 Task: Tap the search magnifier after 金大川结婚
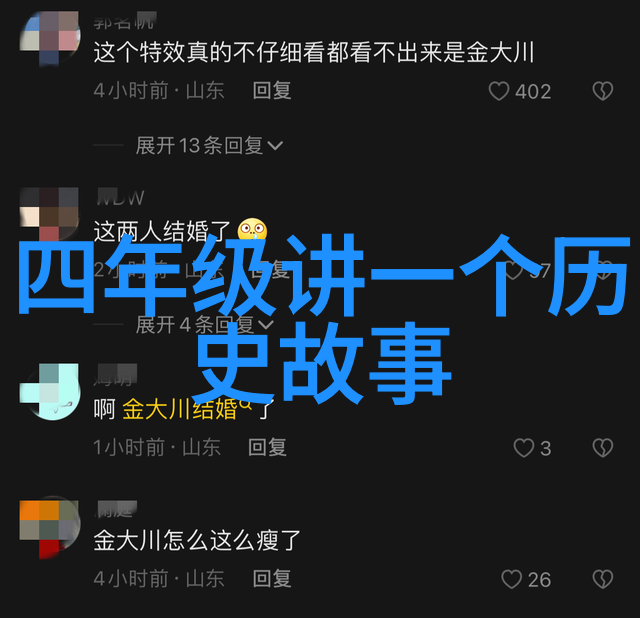pyautogui.click(x=246, y=404)
